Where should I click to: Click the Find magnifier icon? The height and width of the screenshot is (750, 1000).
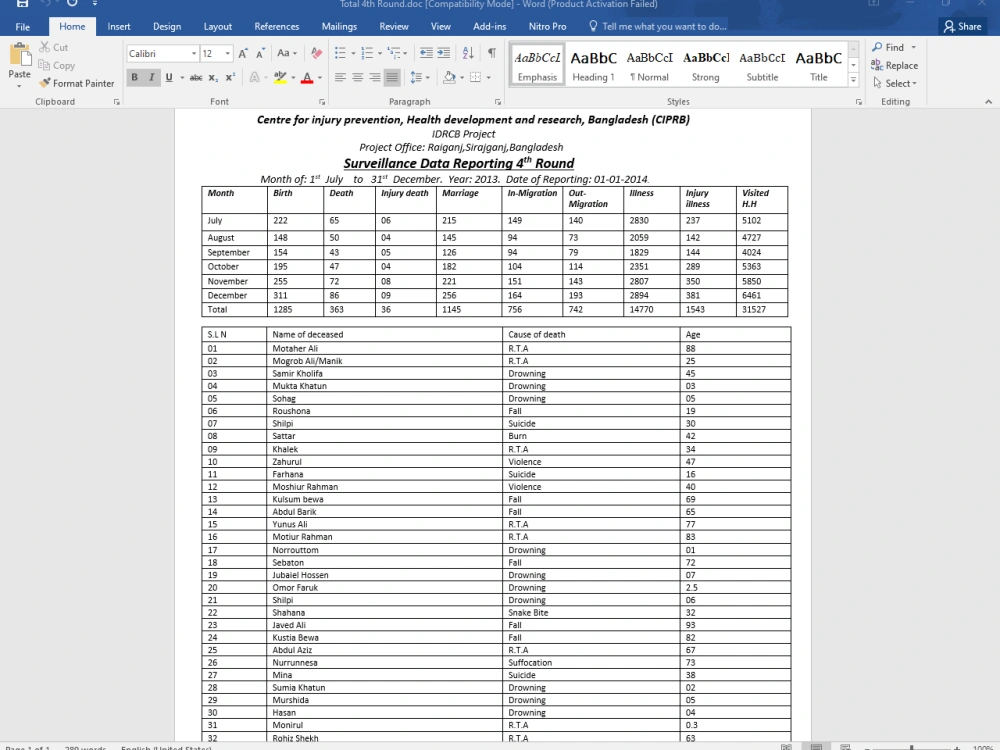click(878, 47)
